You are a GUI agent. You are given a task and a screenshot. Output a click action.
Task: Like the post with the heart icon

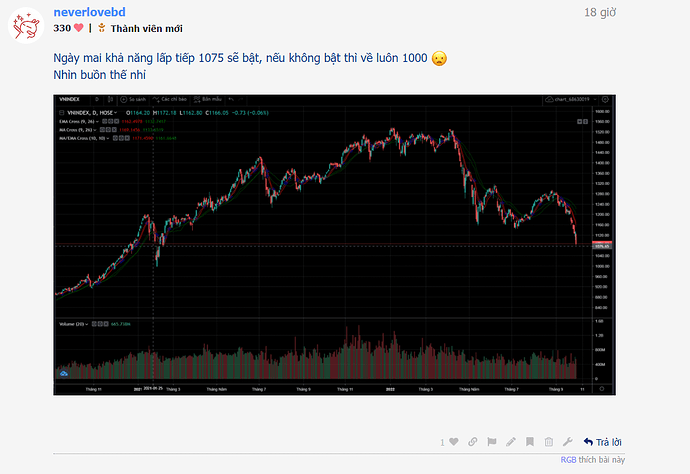pos(454,441)
